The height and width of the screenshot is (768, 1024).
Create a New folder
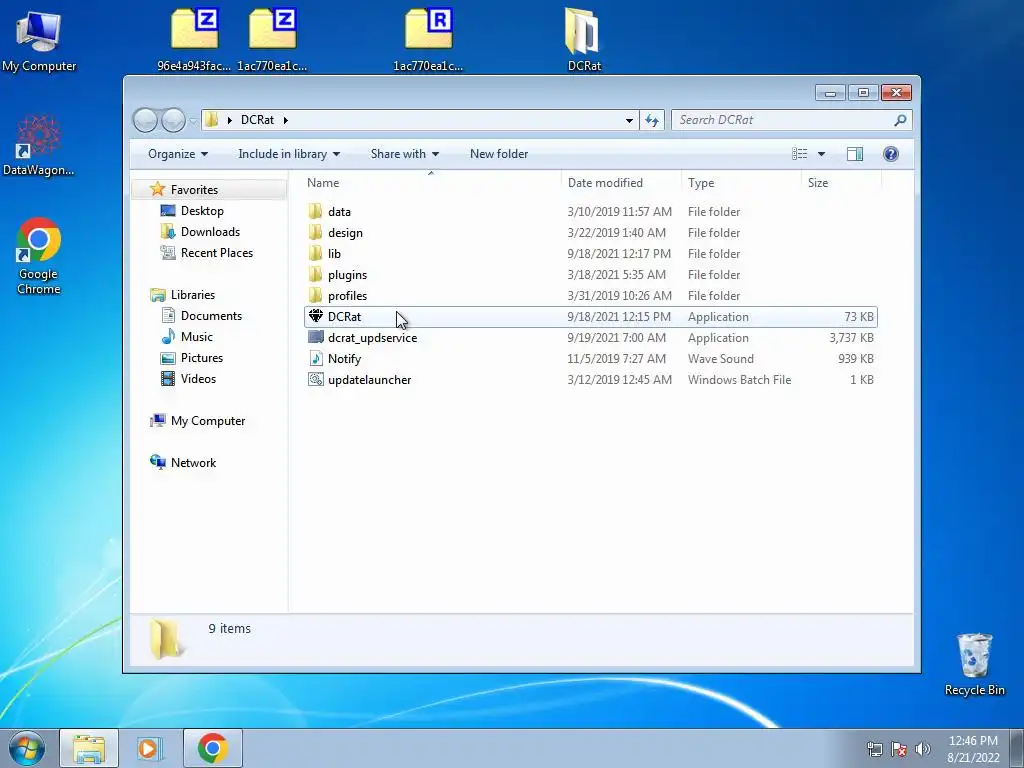(499, 154)
